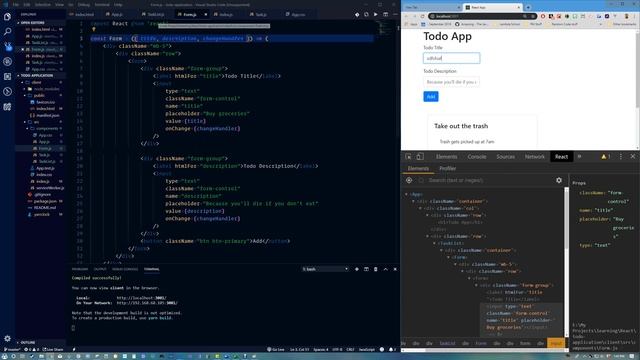Click the master branch in status bar
This screenshot has height=360, width=640.
(12, 349)
